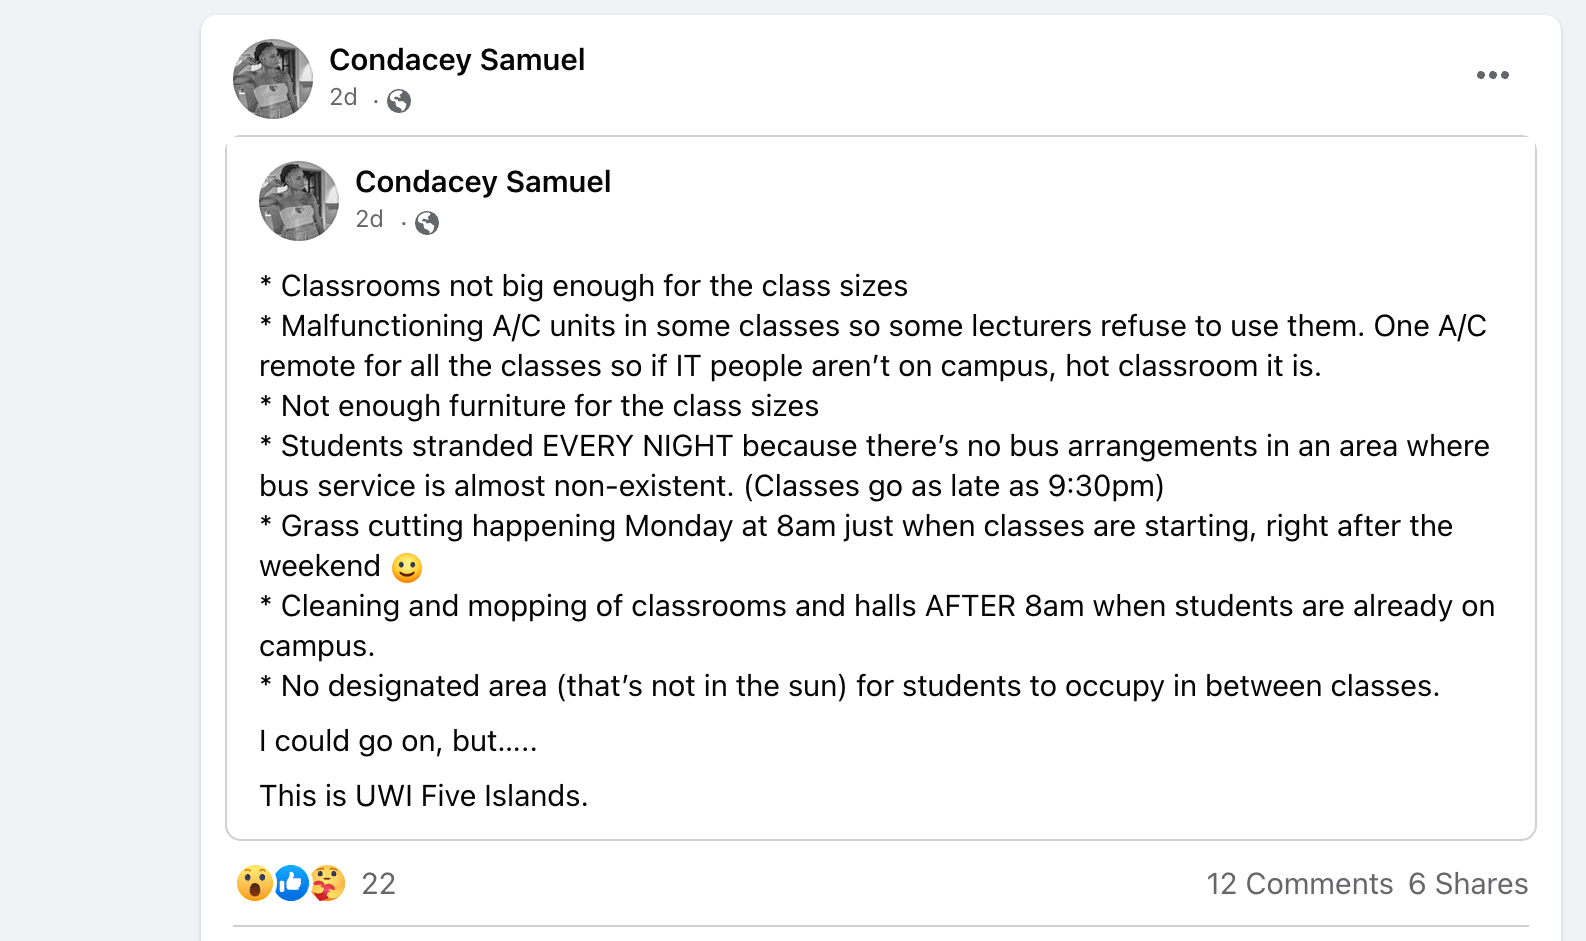
Task: Click the outer post's profile picture
Action: (x=273, y=79)
